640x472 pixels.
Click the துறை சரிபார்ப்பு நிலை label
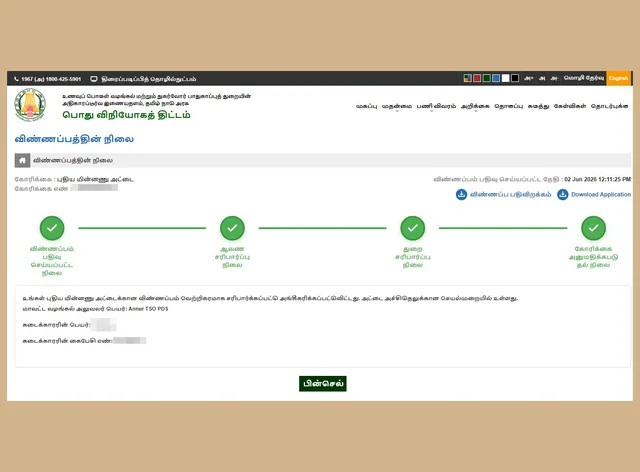click(413, 257)
